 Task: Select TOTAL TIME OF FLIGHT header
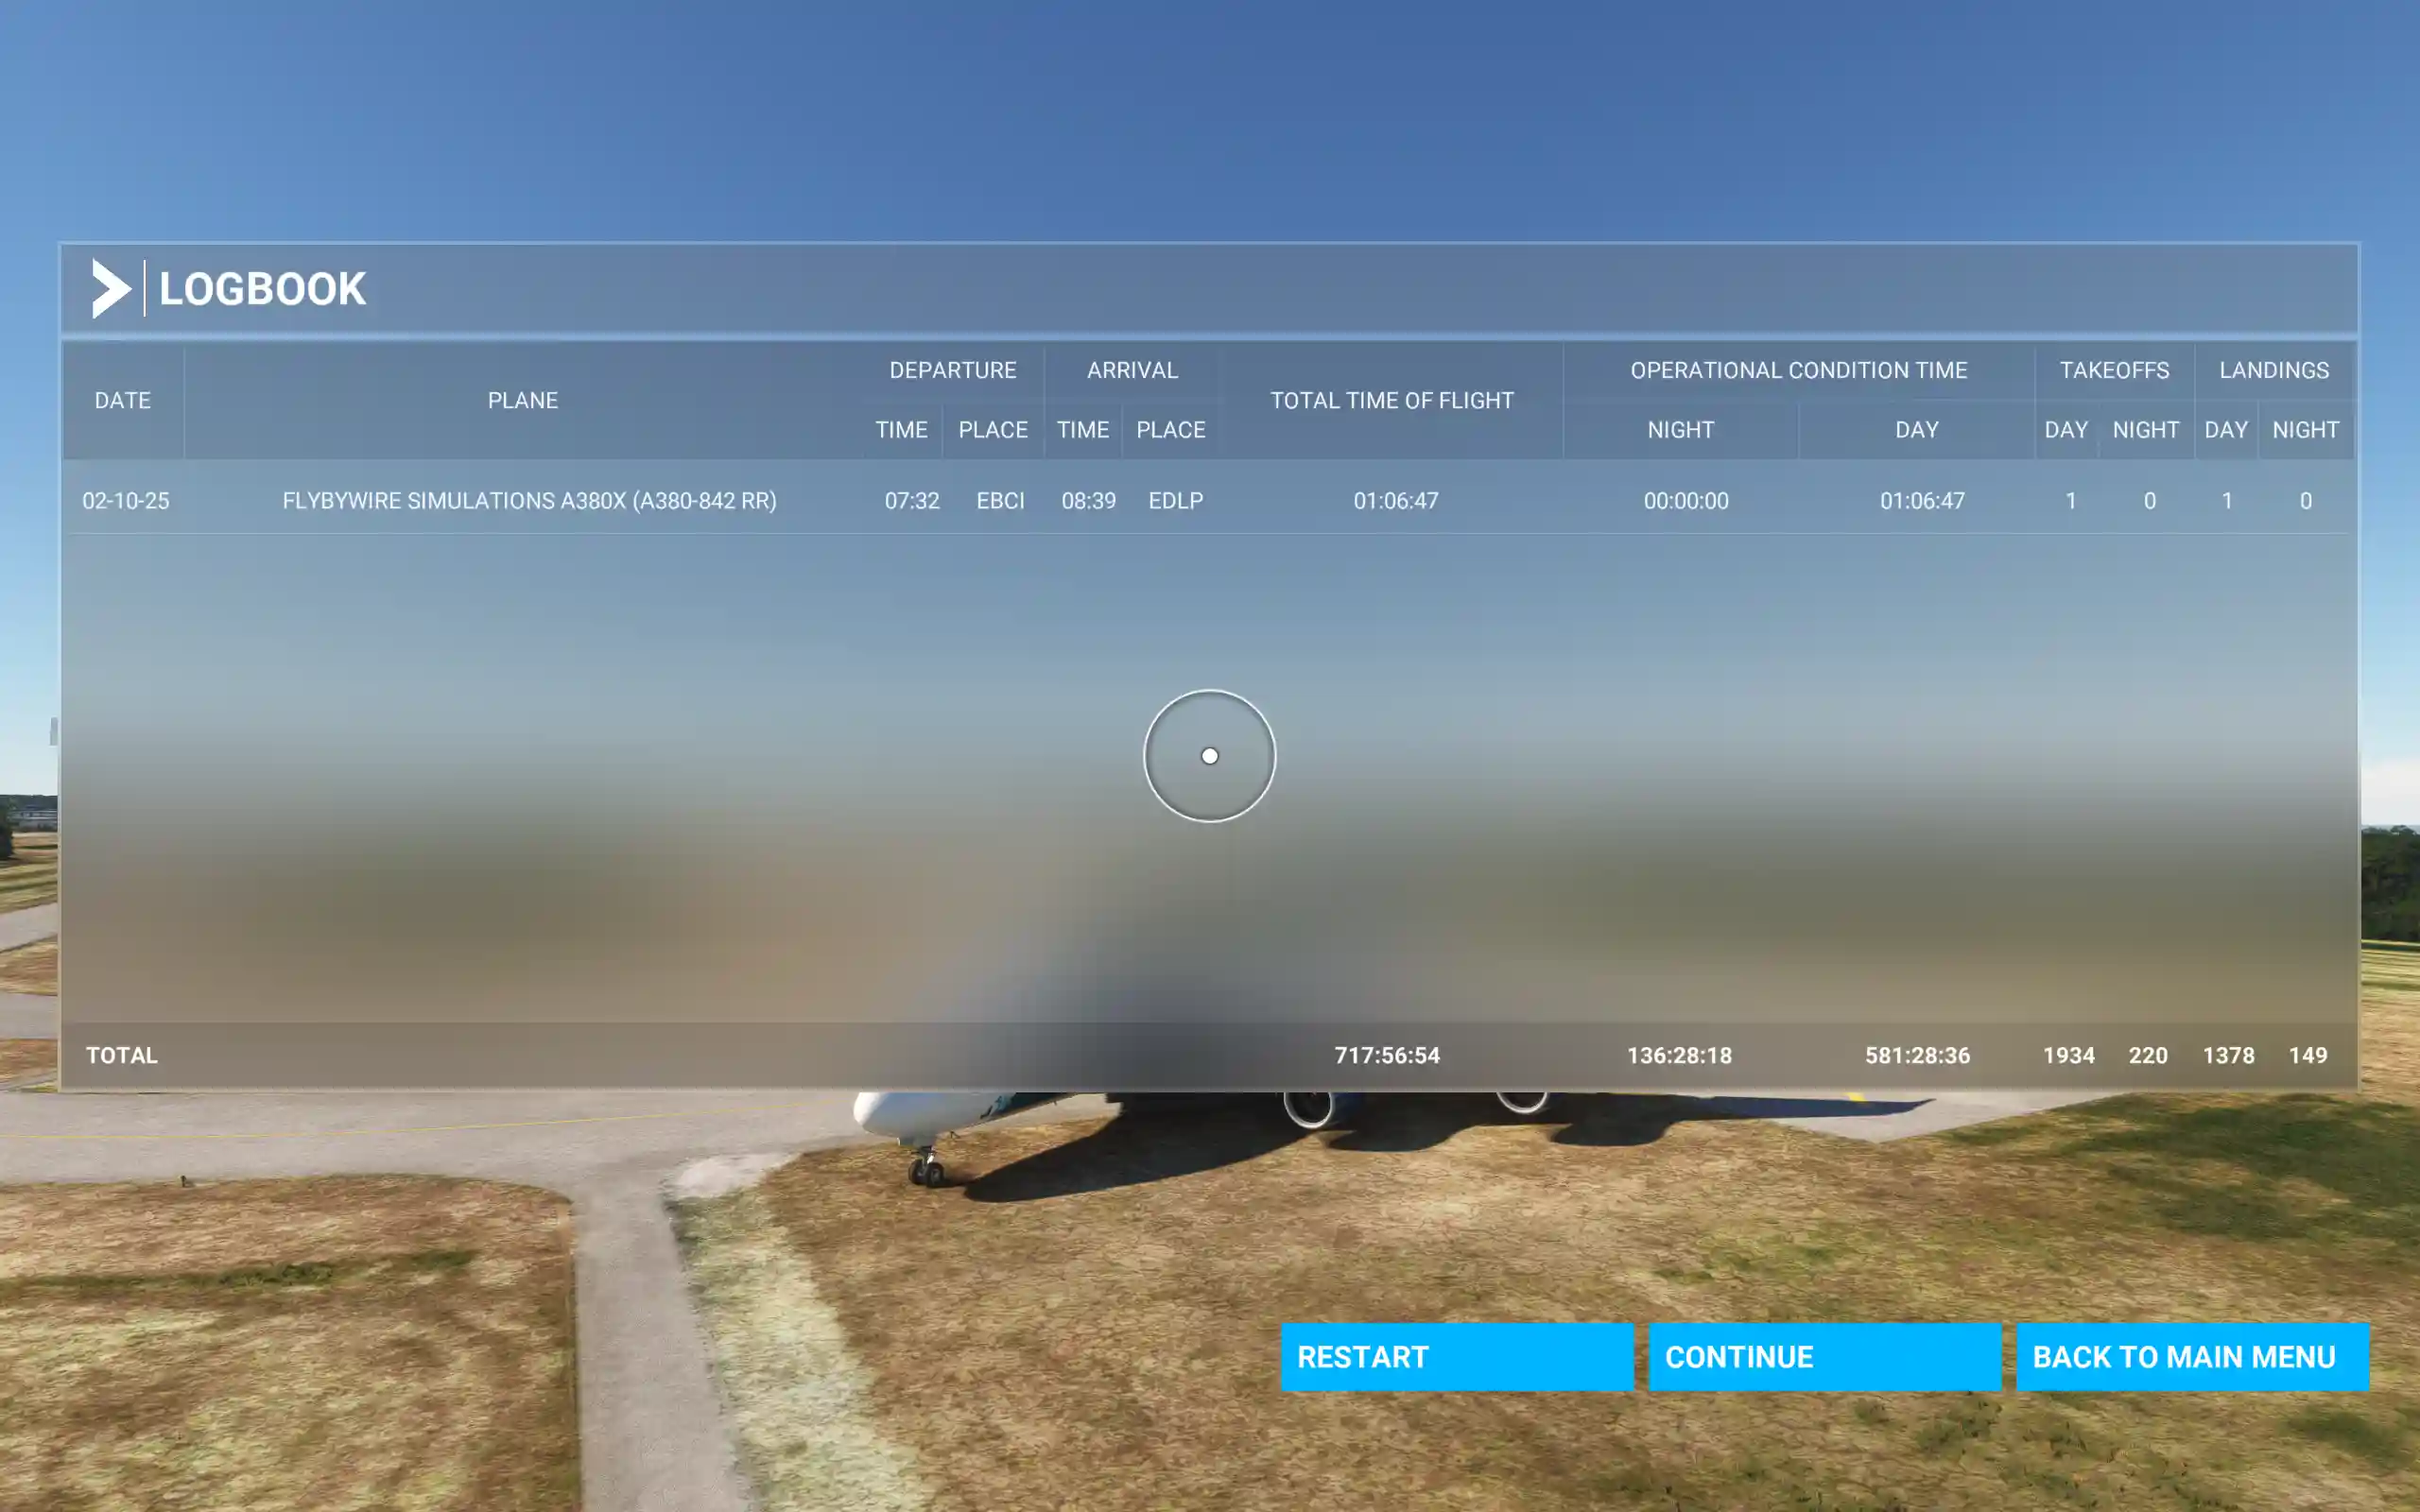click(x=1391, y=400)
